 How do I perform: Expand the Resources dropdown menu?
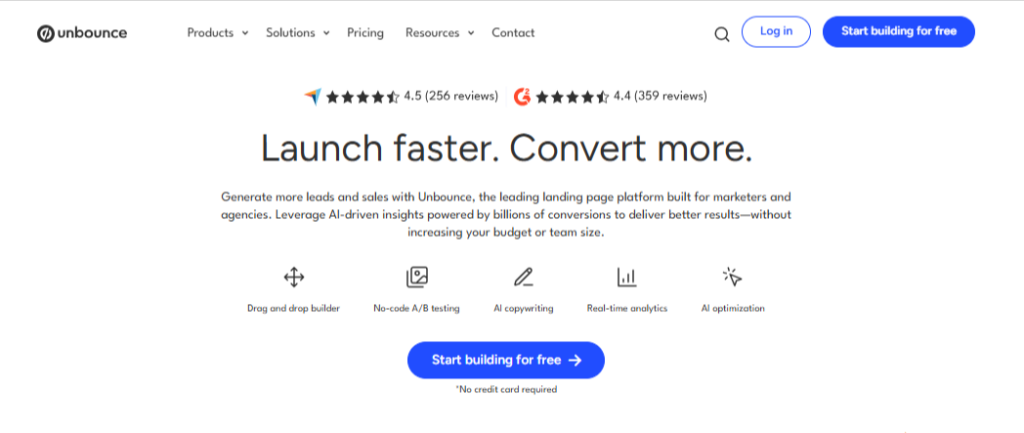click(x=440, y=33)
